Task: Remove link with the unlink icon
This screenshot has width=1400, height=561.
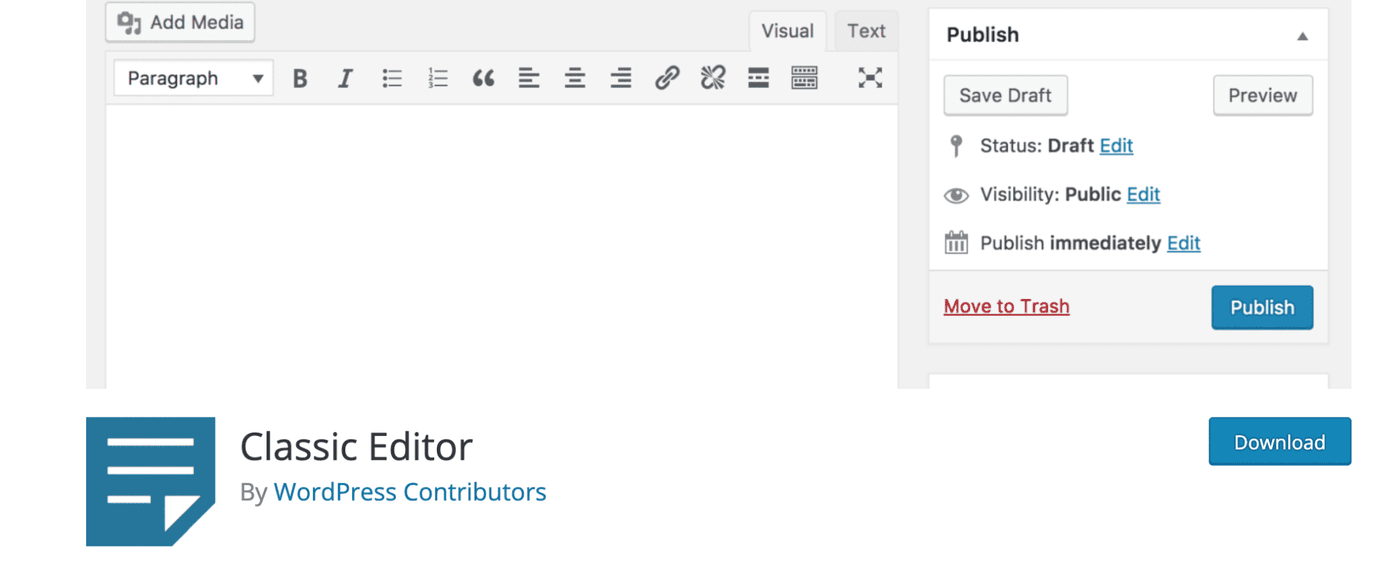Action: 713,78
